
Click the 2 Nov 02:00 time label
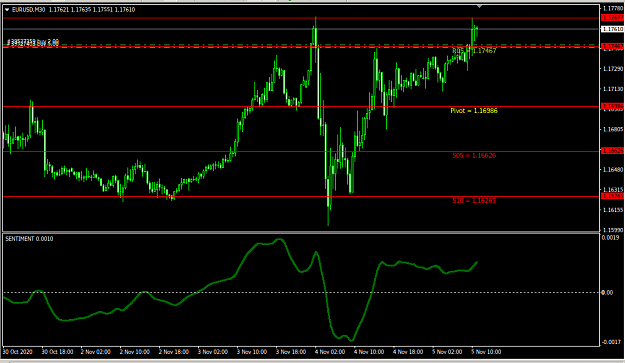point(96,352)
